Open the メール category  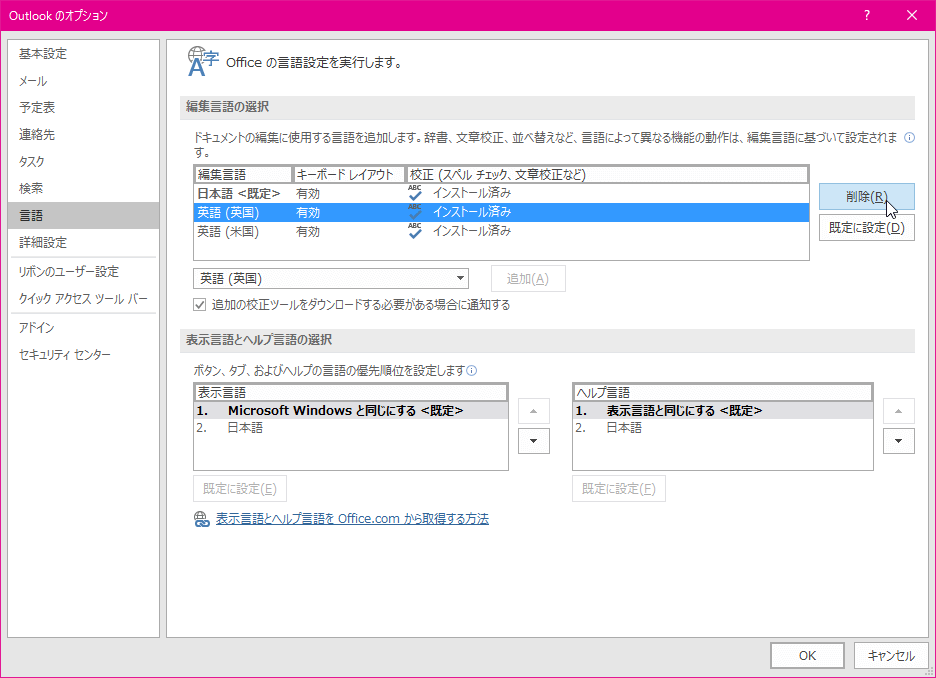84,81
